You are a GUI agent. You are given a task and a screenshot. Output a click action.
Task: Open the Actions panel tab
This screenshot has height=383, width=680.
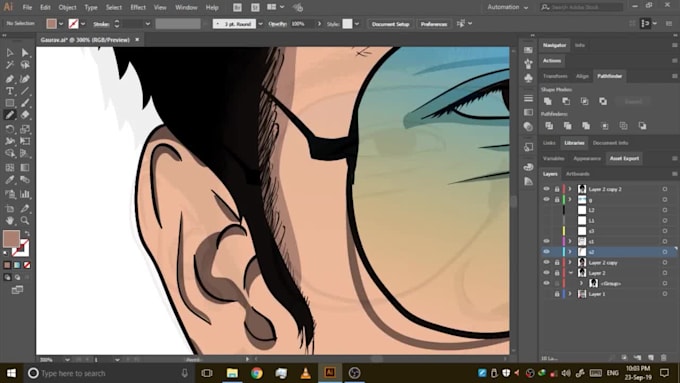(x=552, y=61)
